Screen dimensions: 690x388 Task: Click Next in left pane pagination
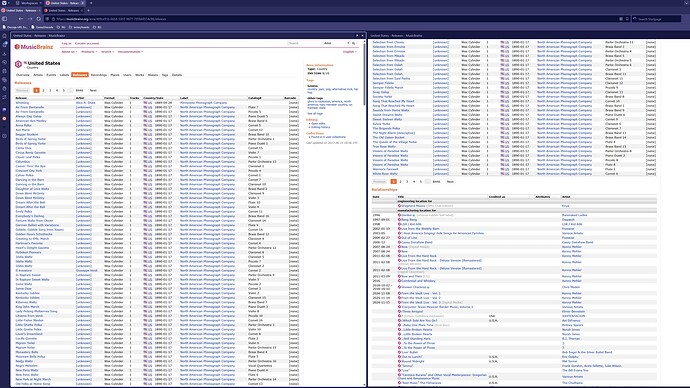pos(93,90)
